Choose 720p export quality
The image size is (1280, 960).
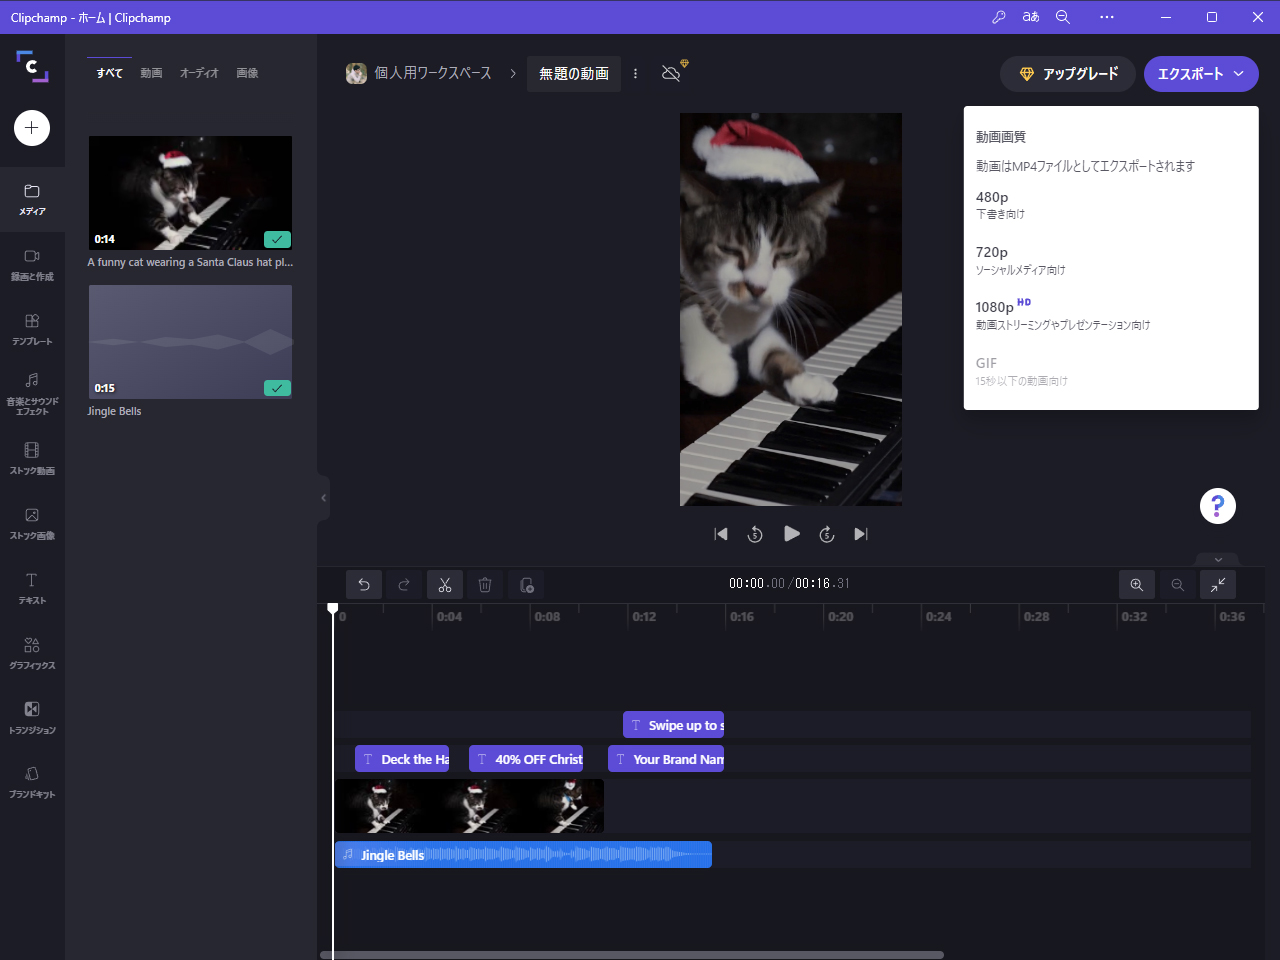pyautogui.click(x=1111, y=260)
